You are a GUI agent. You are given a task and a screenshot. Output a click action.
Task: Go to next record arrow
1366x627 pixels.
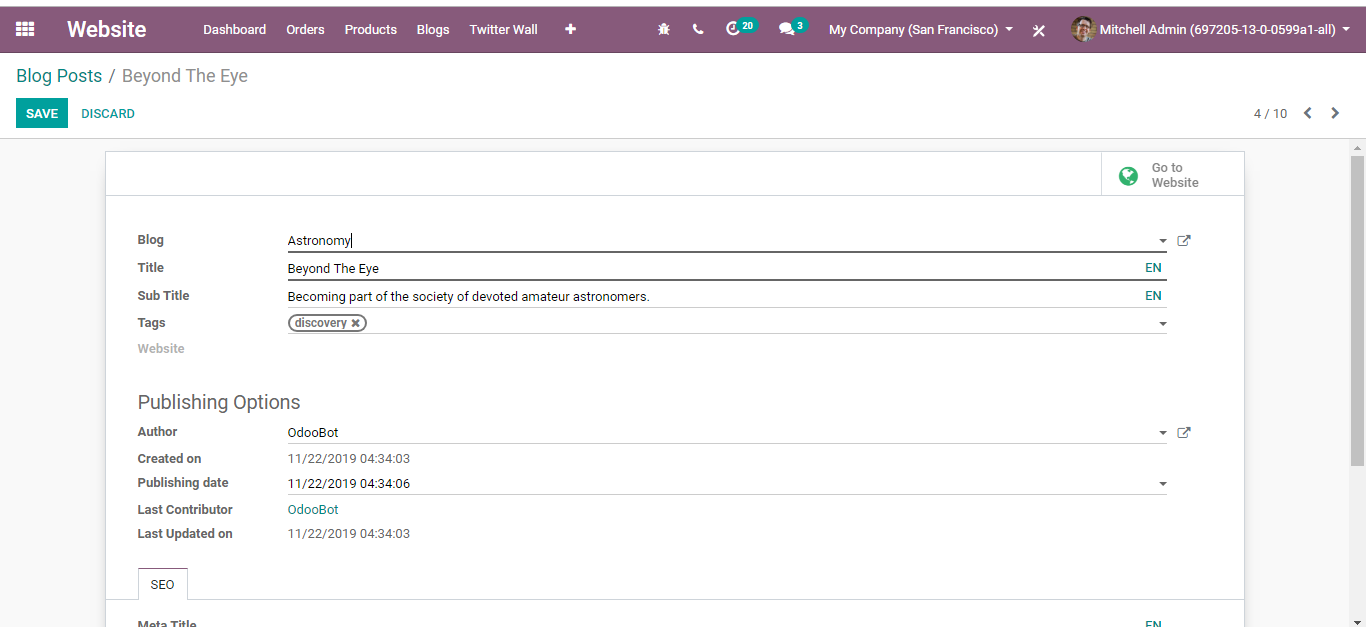coord(1335,113)
